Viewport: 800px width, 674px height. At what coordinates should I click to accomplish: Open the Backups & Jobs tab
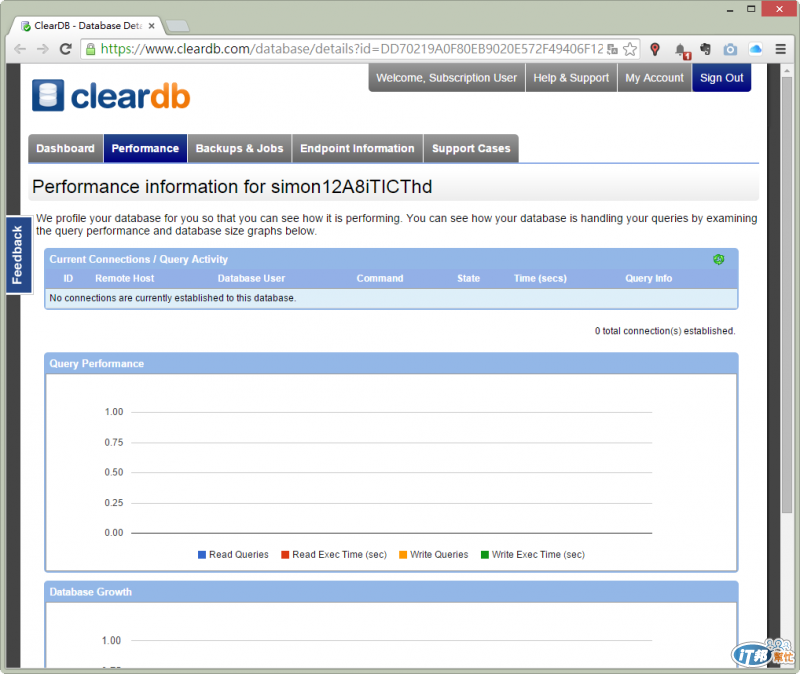[239, 148]
